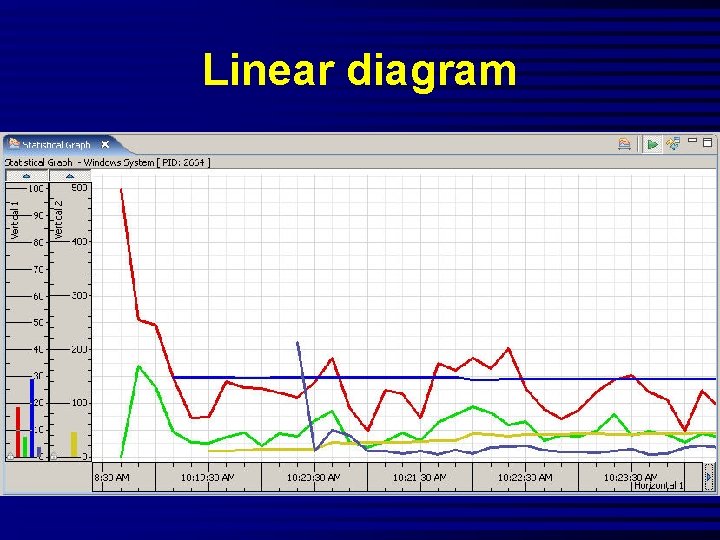The image size is (720, 540).
Task: Select the Statistical Graph view tab
Action: pyautogui.click(x=56, y=145)
